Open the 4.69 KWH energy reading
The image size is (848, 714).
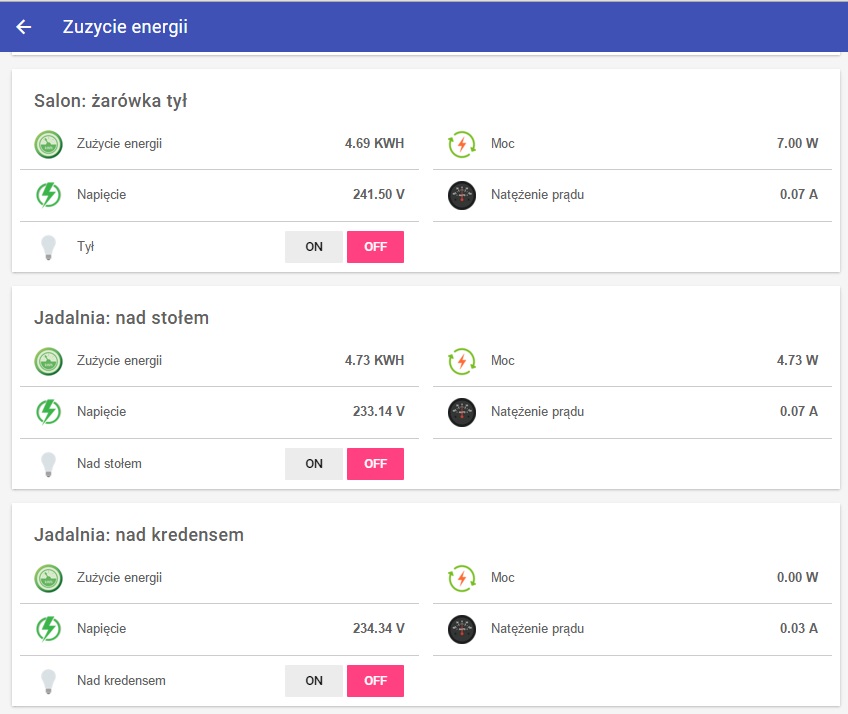(374, 143)
